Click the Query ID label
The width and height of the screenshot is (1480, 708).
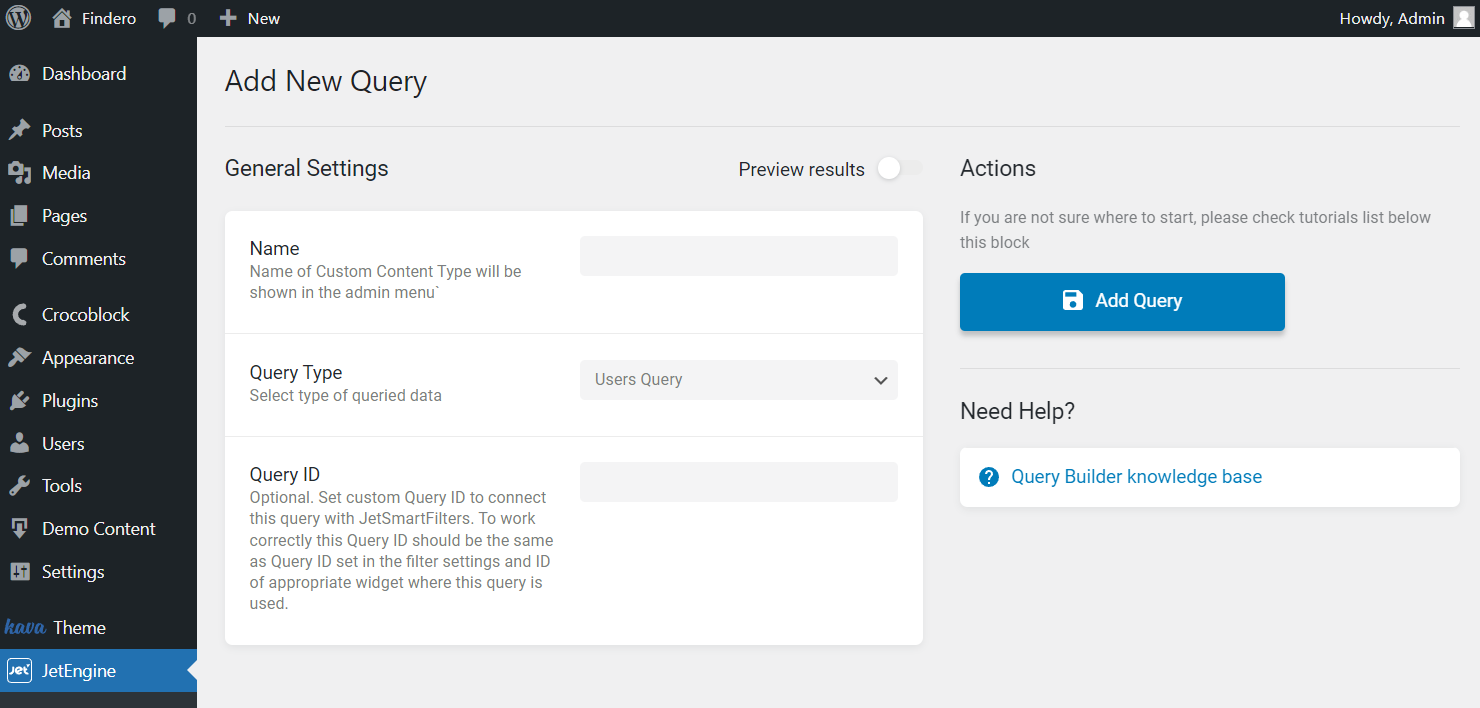coord(285,474)
